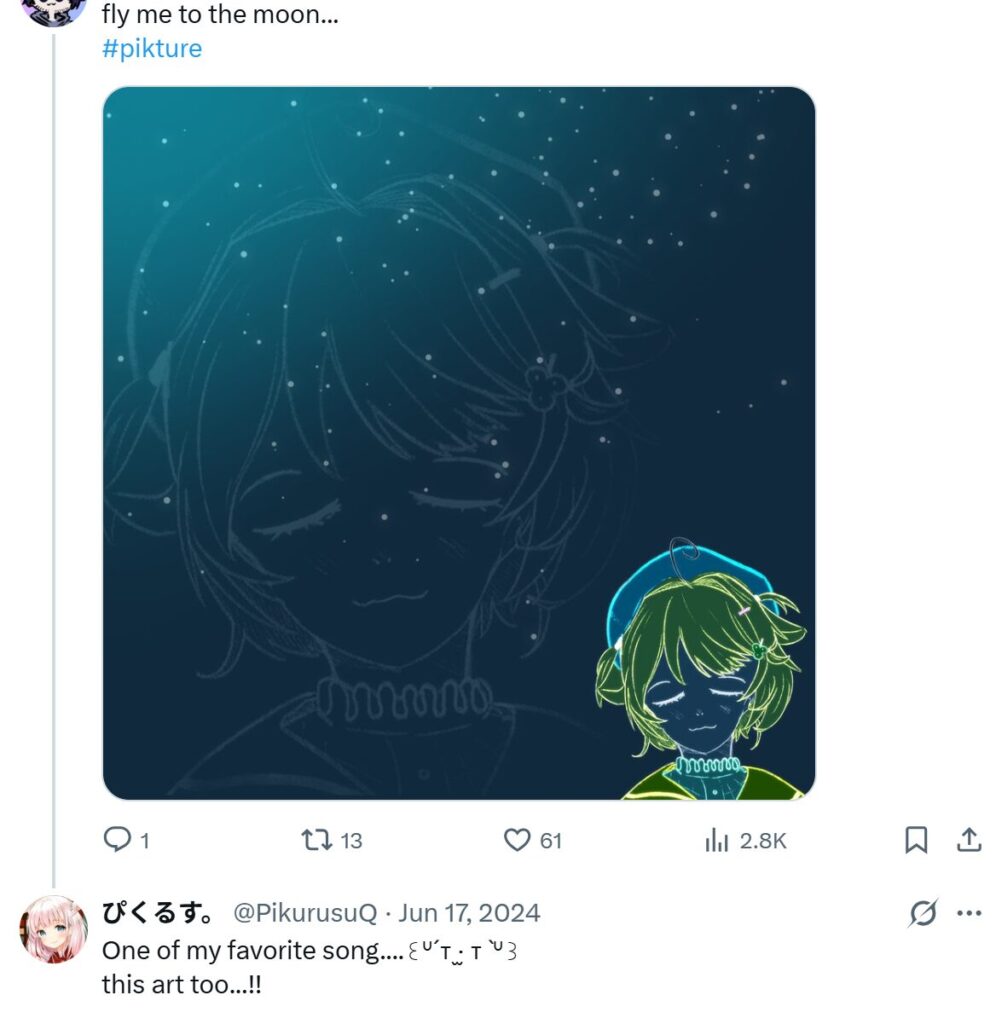Click the reply speech bubble icon
996x1024 pixels.
pyautogui.click(x=118, y=840)
